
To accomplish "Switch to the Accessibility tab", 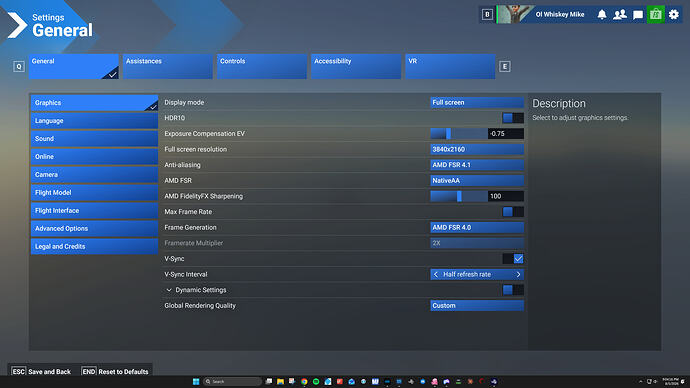I will (356, 66).
